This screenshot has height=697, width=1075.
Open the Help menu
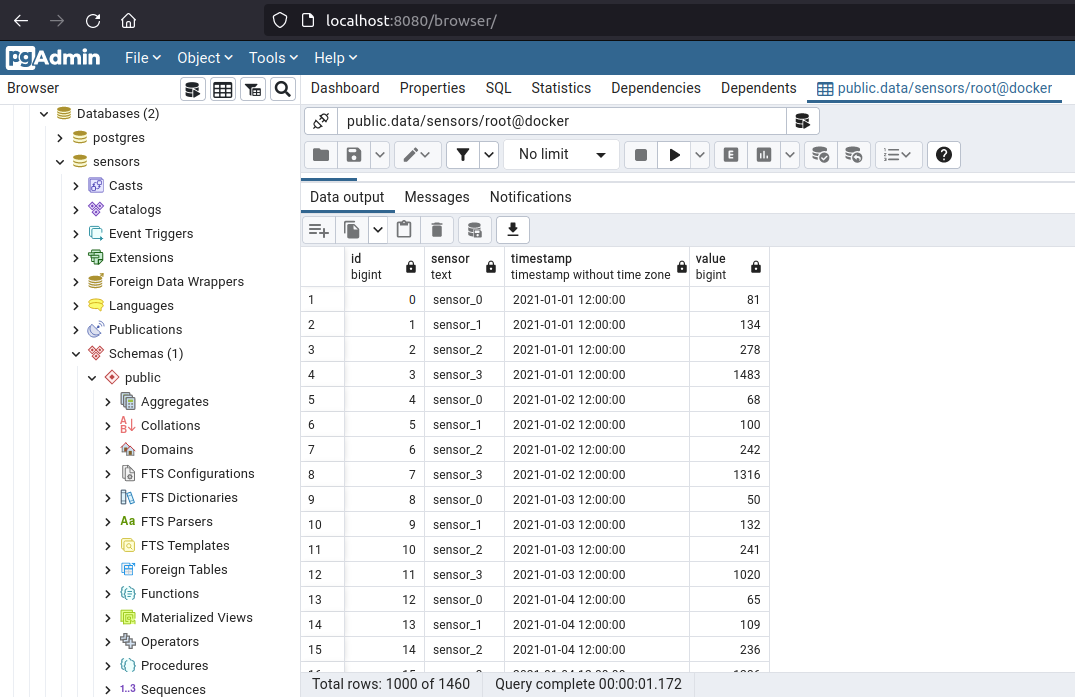point(335,58)
